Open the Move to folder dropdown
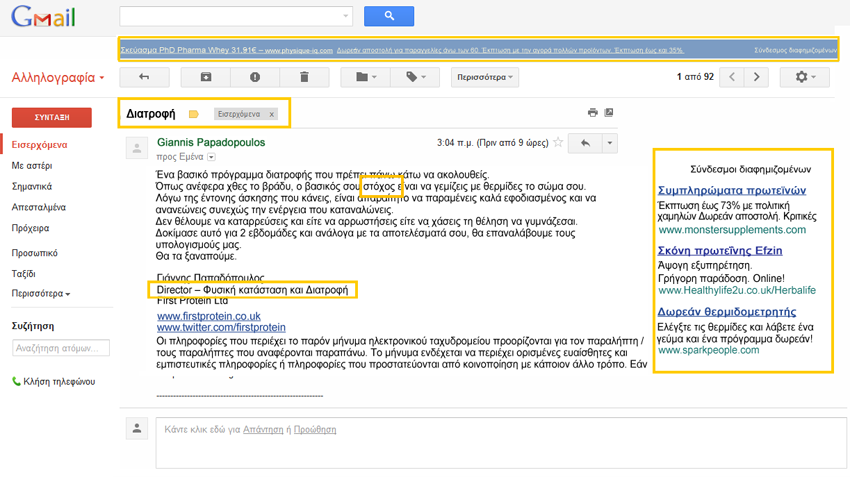The image size is (850, 477). (365, 77)
